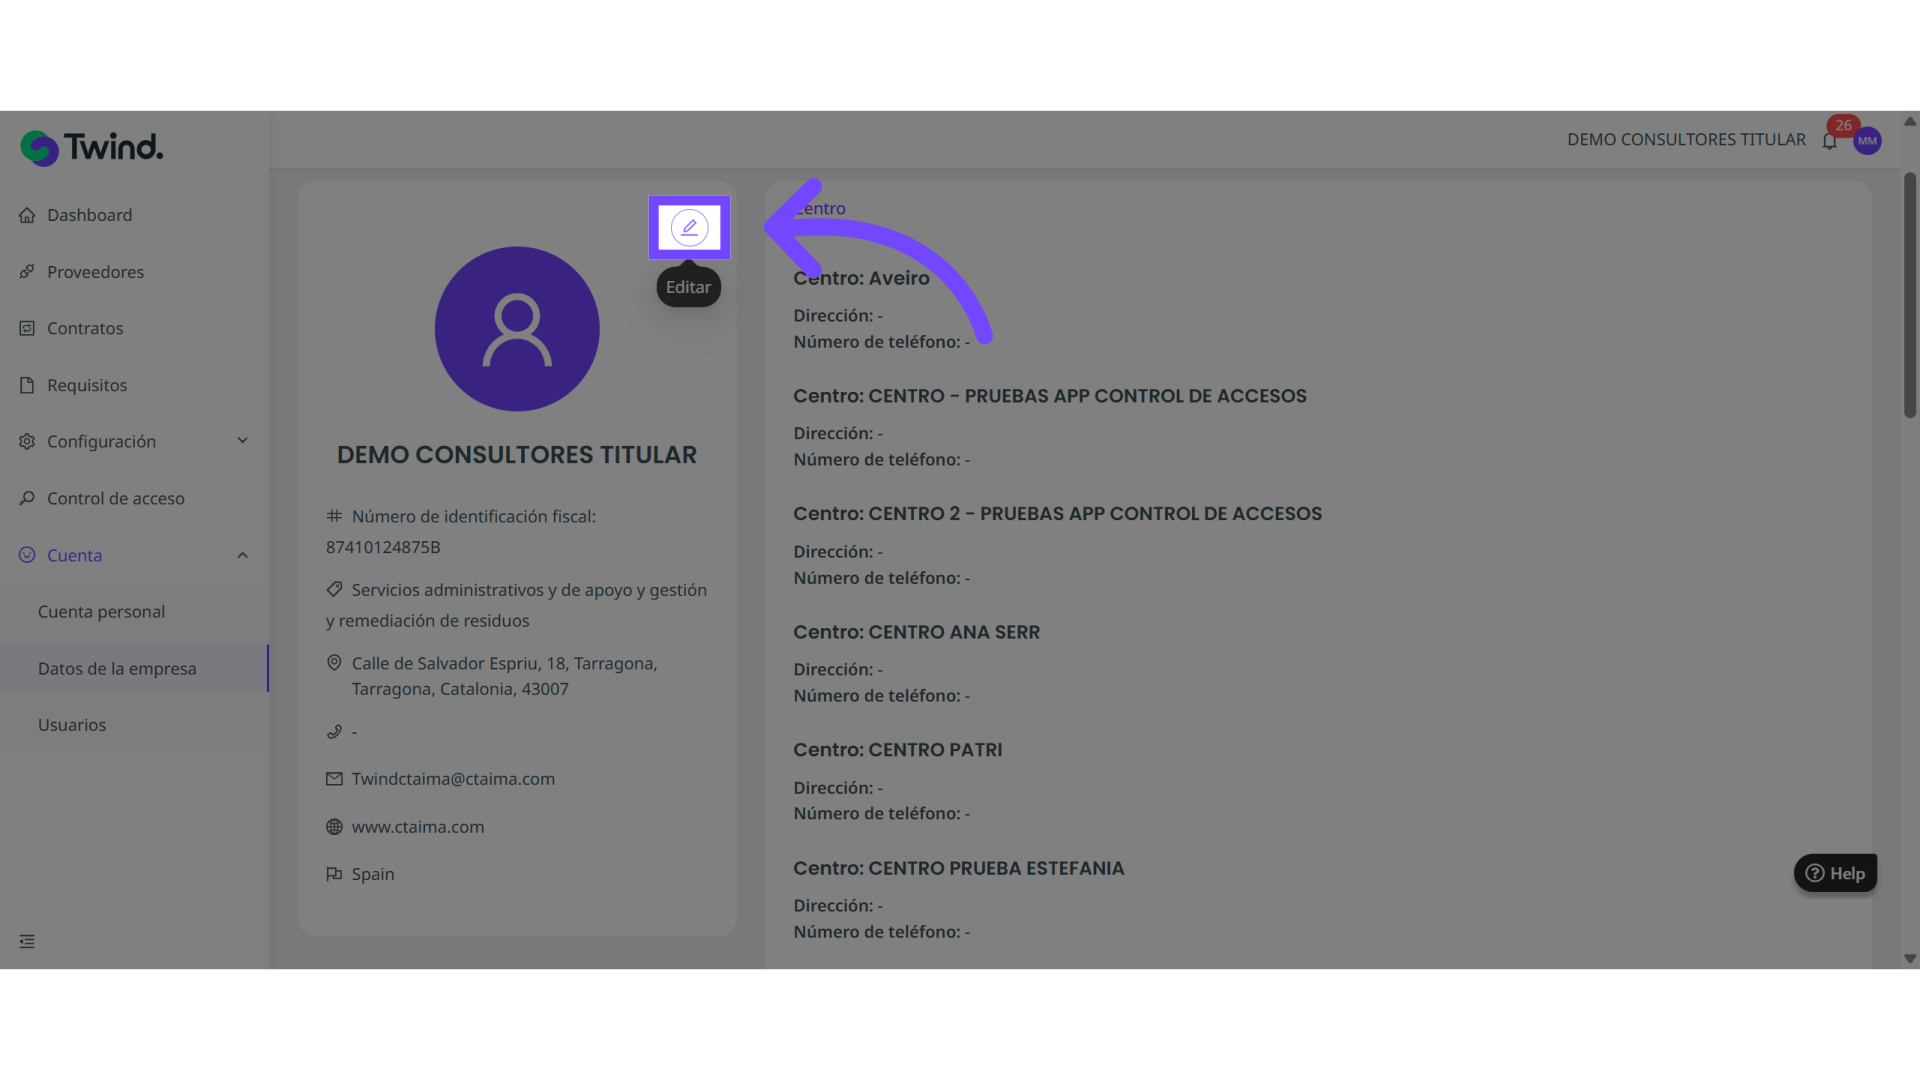Open the Help button
Screen dimensions: 1920x1080
[1835, 873]
